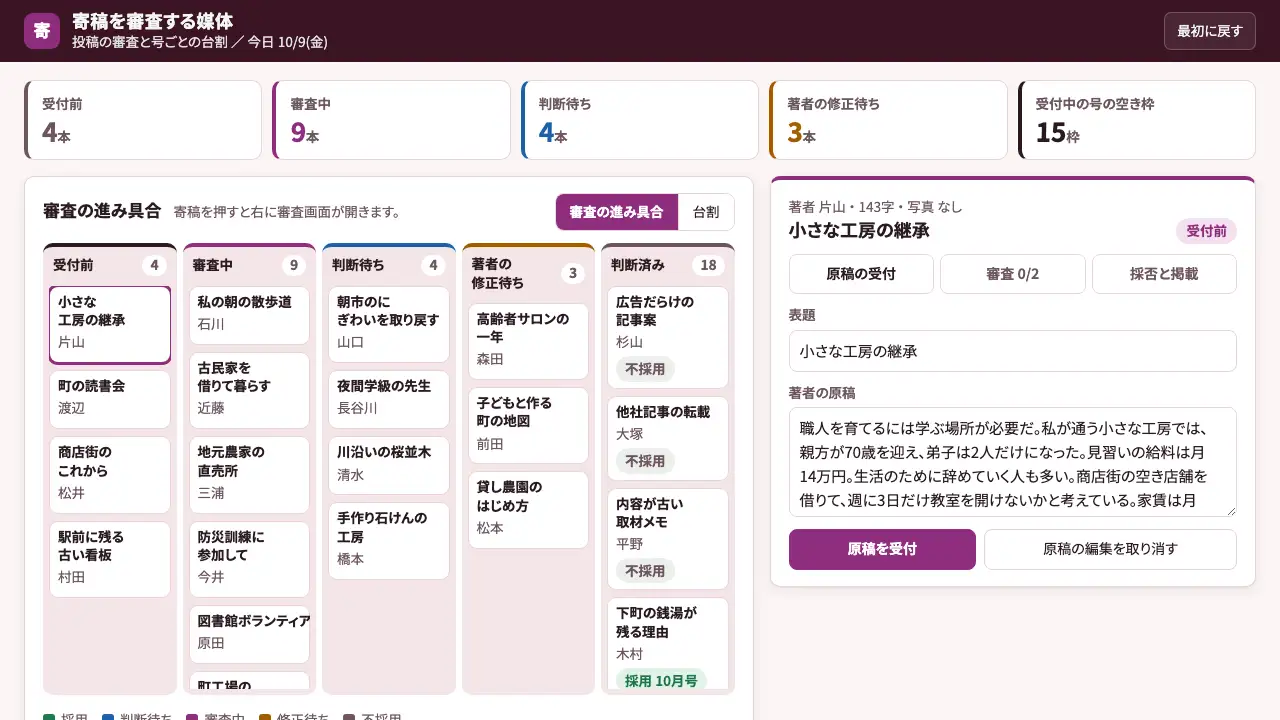
Task: Click the 採用 10月号 badge on 下町の銭湯 card
Action: (661, 681)
